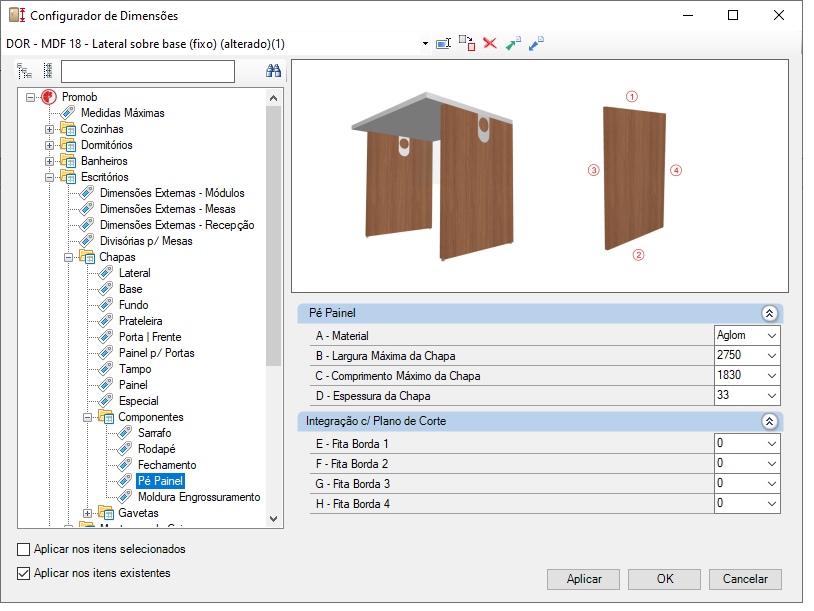
Task: Click the tag icon beside Tampo
Action: (106, 369)
